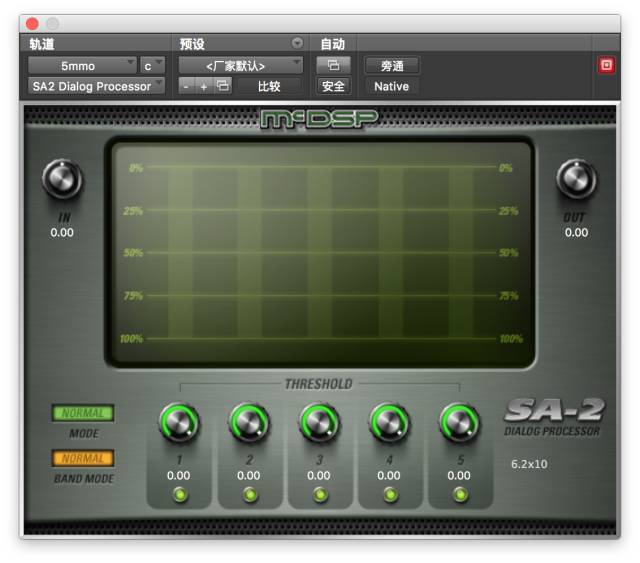Click band 2 threshold value 0.00
Image resolution: width=640 pixels, height=563 pixels.
pos(249,475)
